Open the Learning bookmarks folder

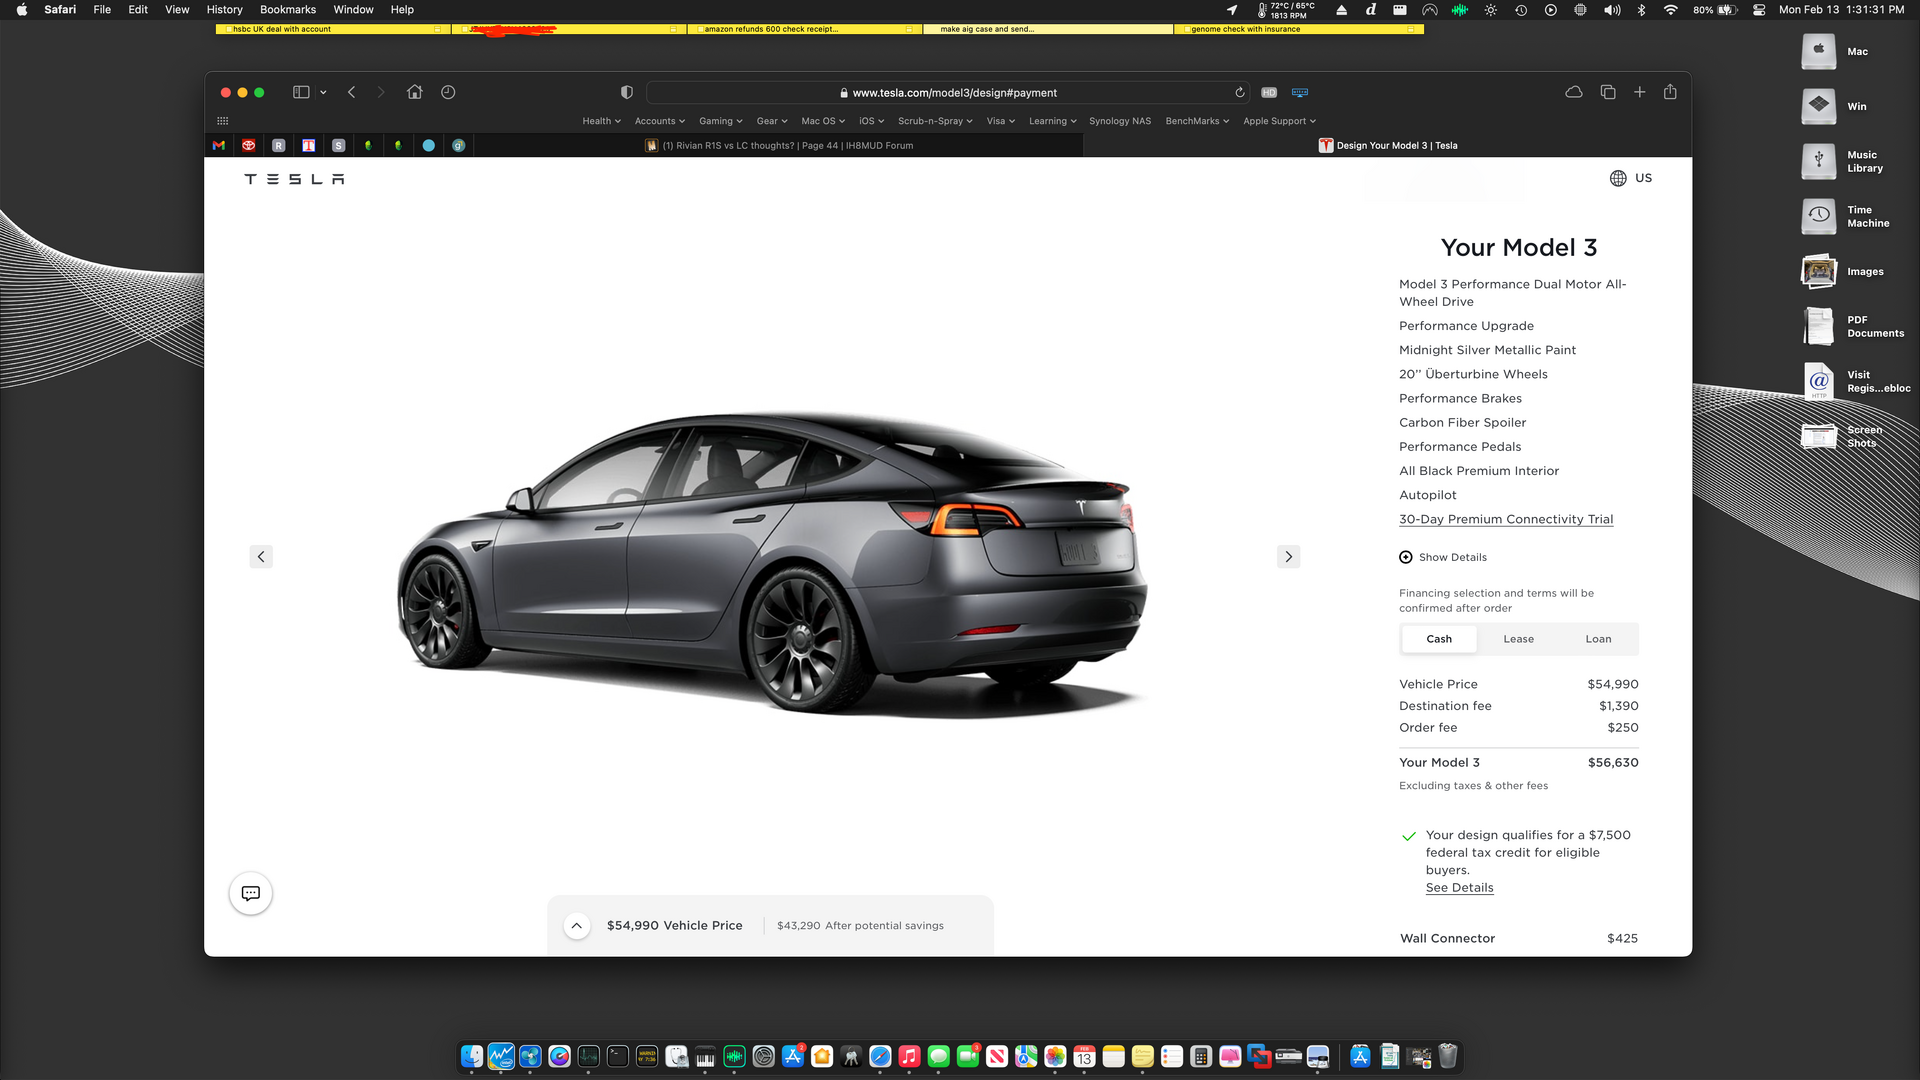click(1052, 121)
